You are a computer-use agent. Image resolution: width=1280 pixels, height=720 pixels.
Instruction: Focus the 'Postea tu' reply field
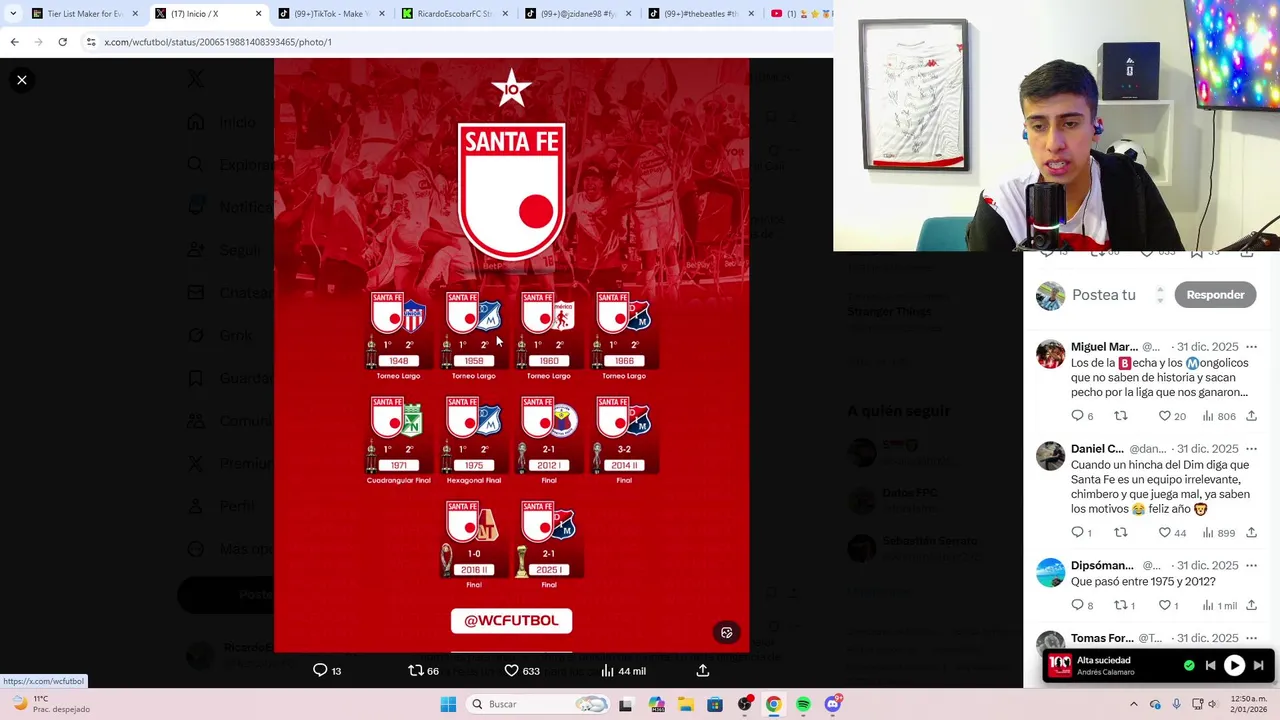coord(1104,295)
